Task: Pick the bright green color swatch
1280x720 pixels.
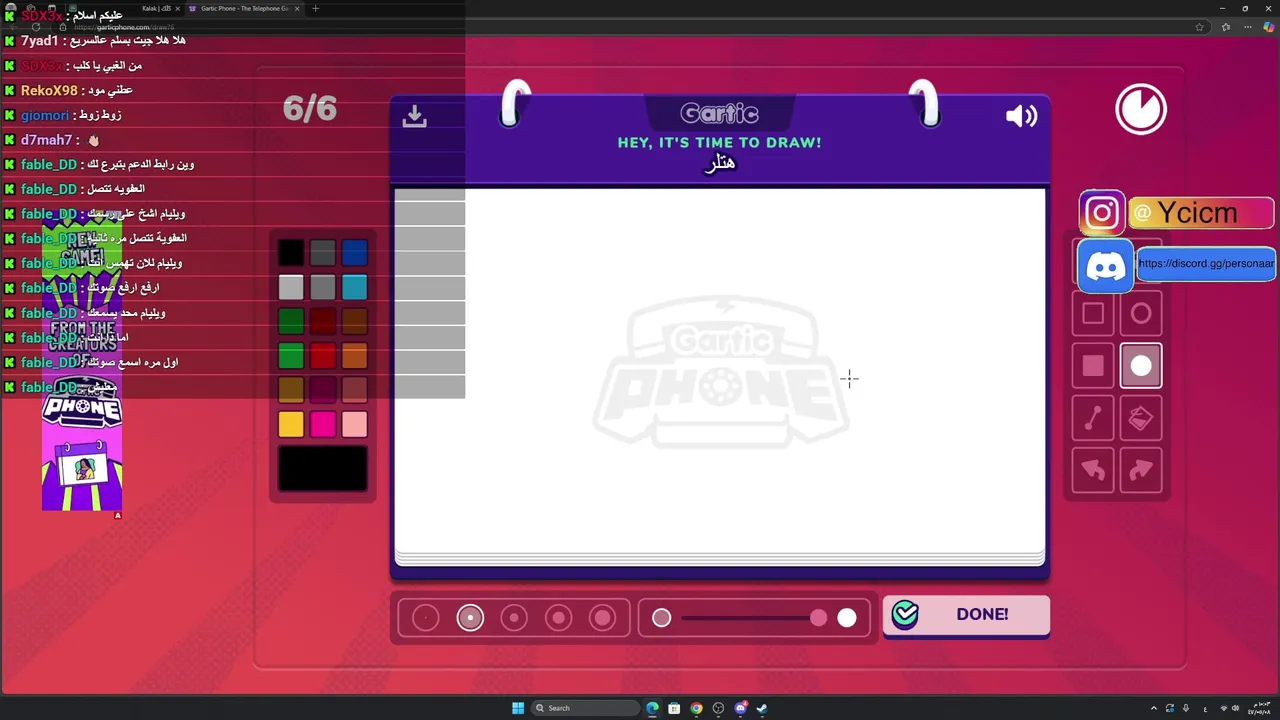Action: 291,355
